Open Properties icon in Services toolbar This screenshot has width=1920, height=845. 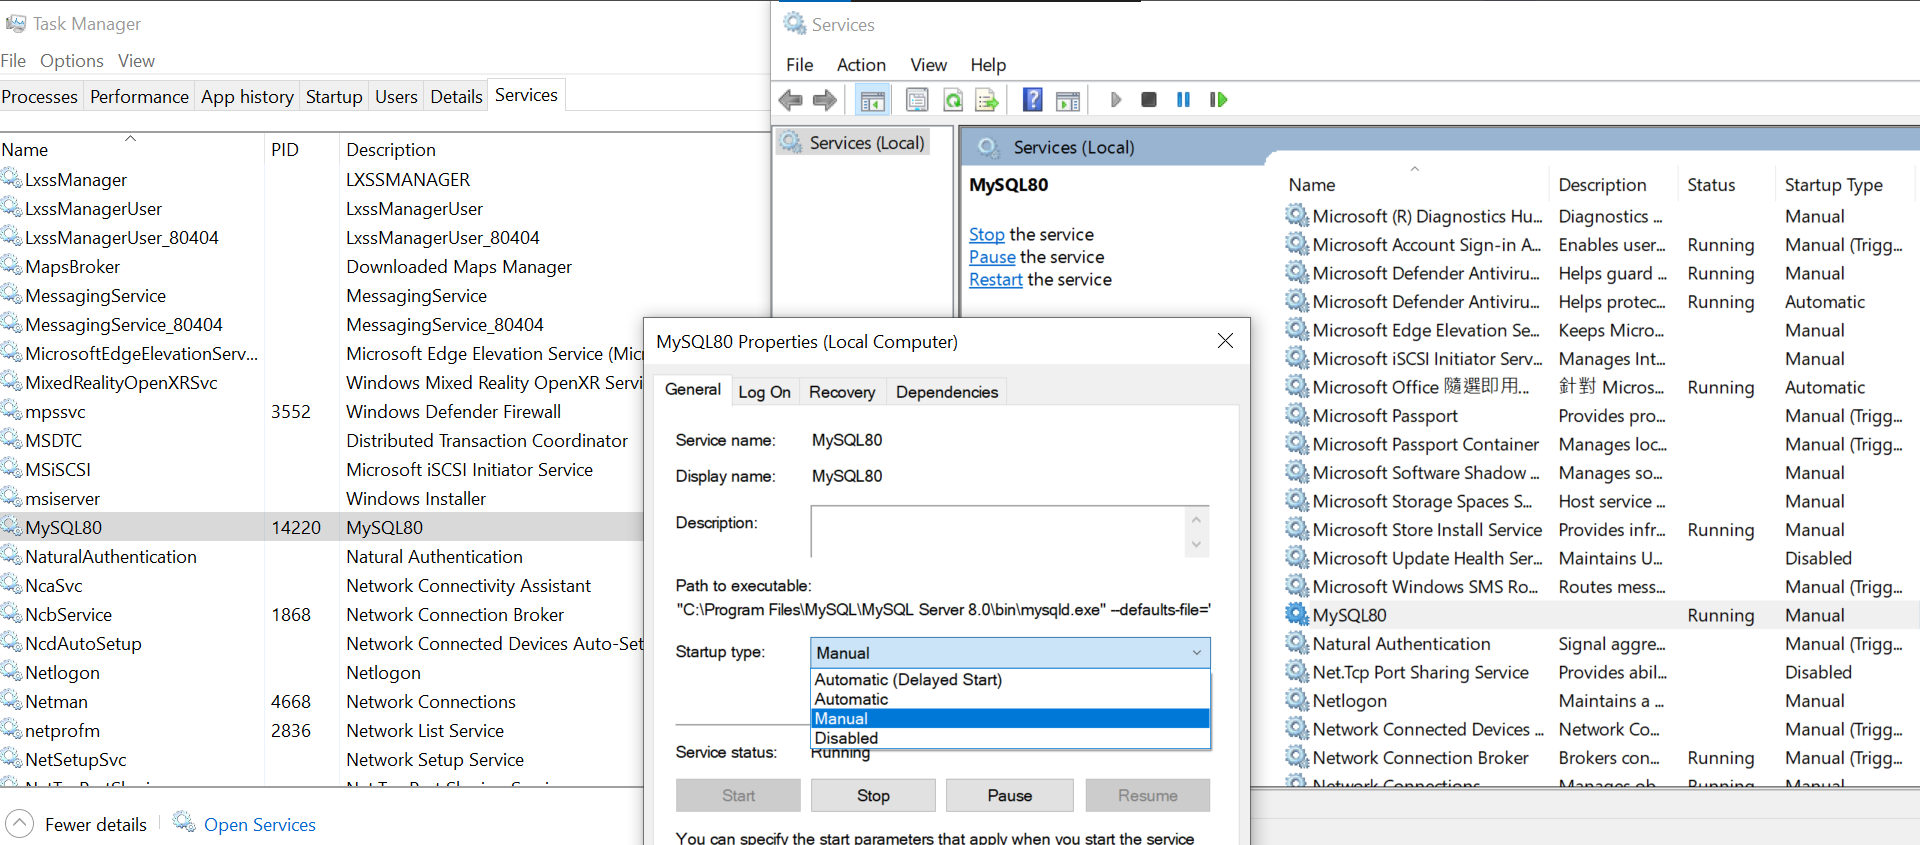(x=917, y=100)
